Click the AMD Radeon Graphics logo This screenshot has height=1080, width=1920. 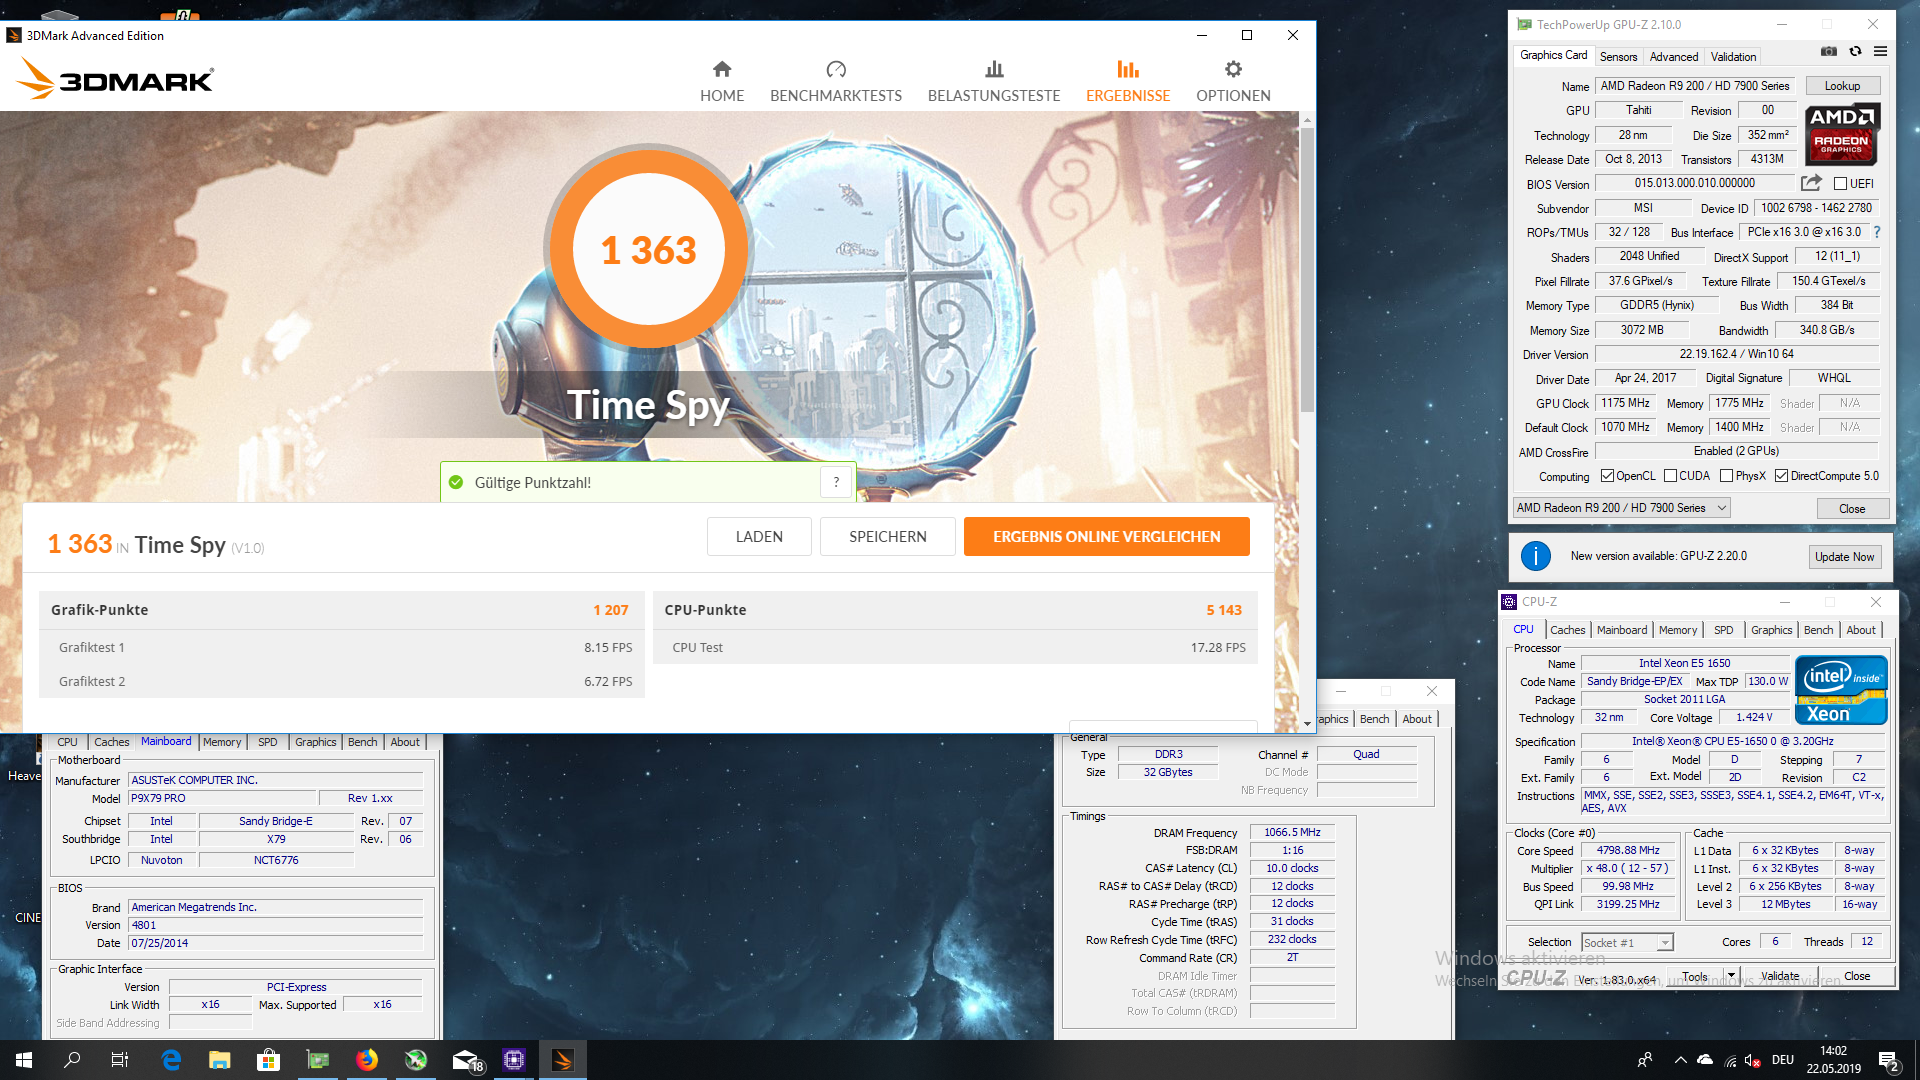point(1842,135)
